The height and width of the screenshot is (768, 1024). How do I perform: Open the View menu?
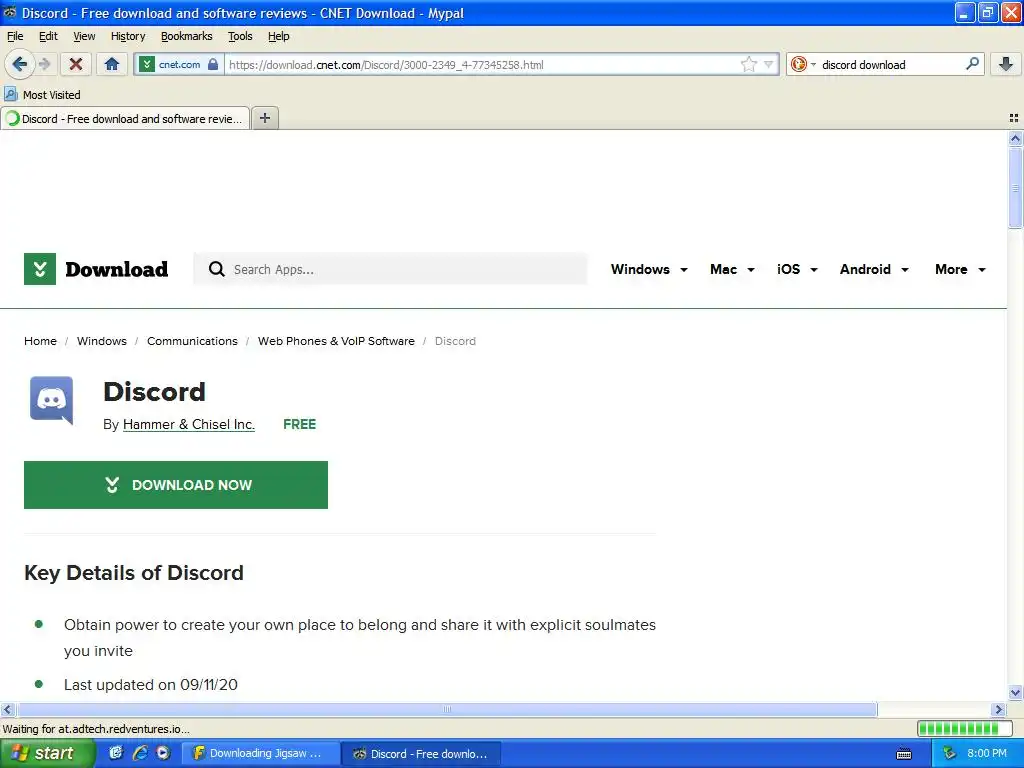pyautogui.click(x=84, y=36)
